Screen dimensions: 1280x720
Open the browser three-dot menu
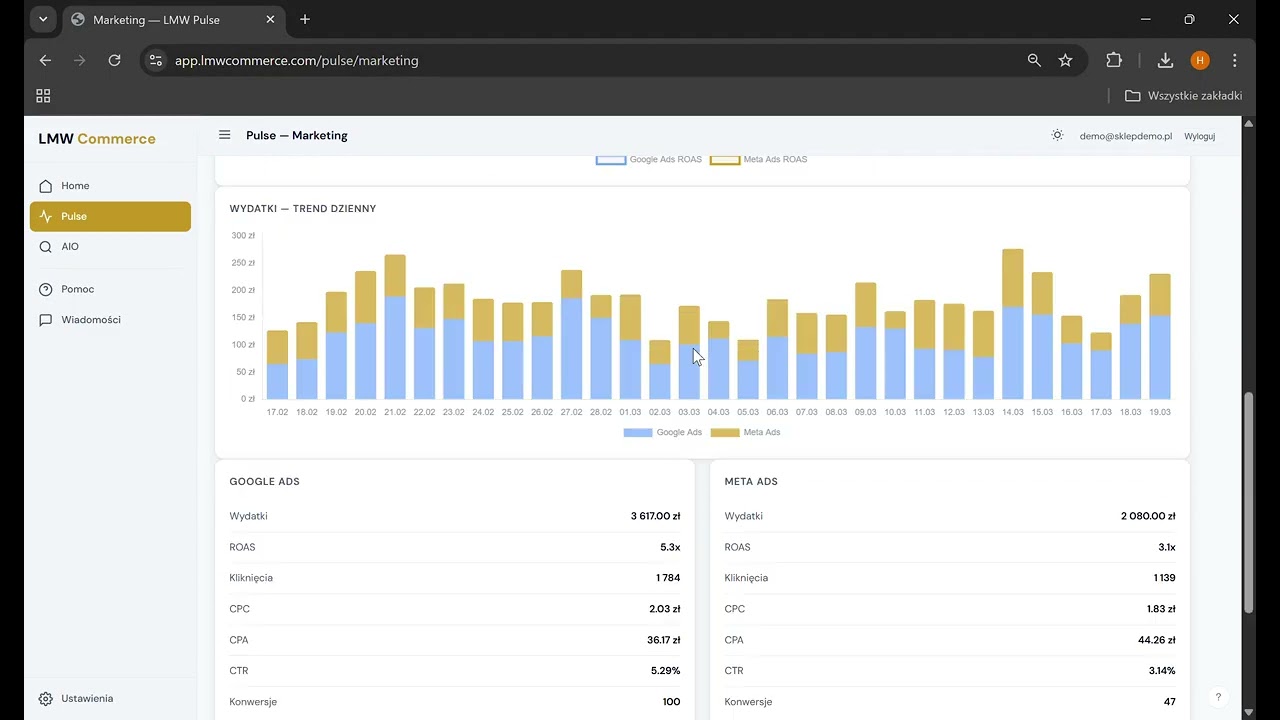pos(1235,60)
